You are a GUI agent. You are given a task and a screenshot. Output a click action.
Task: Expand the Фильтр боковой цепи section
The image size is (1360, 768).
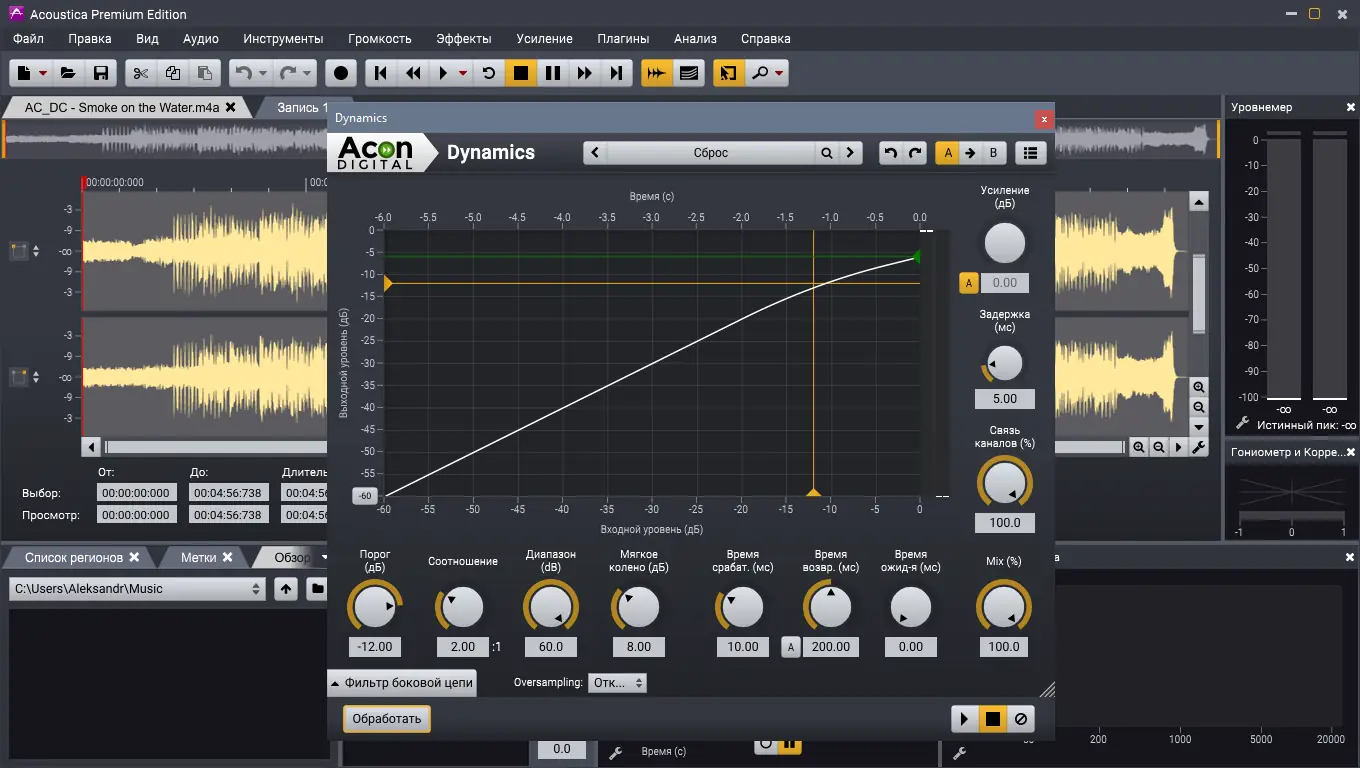pyautogui.click(x=400, y=682)
